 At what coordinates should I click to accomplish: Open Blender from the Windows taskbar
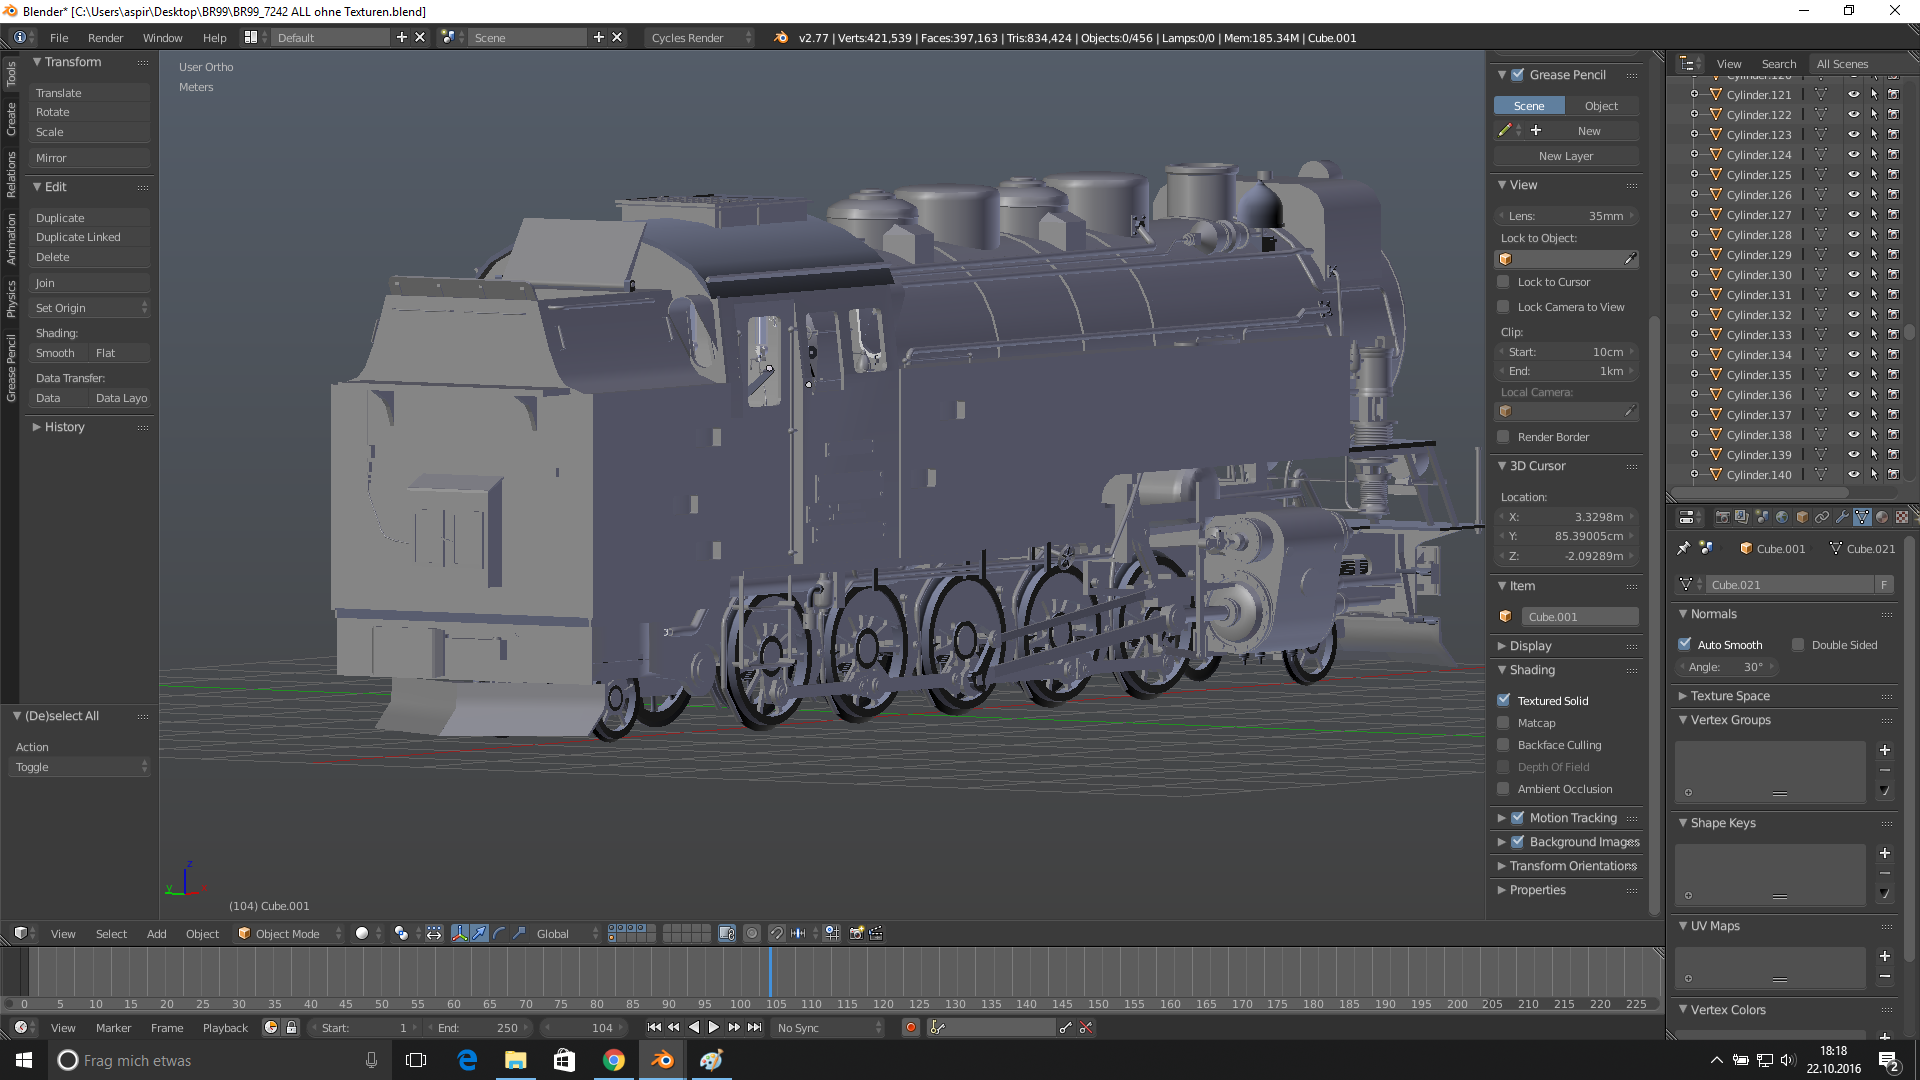pyautogui.click(x=662, y=1060)
